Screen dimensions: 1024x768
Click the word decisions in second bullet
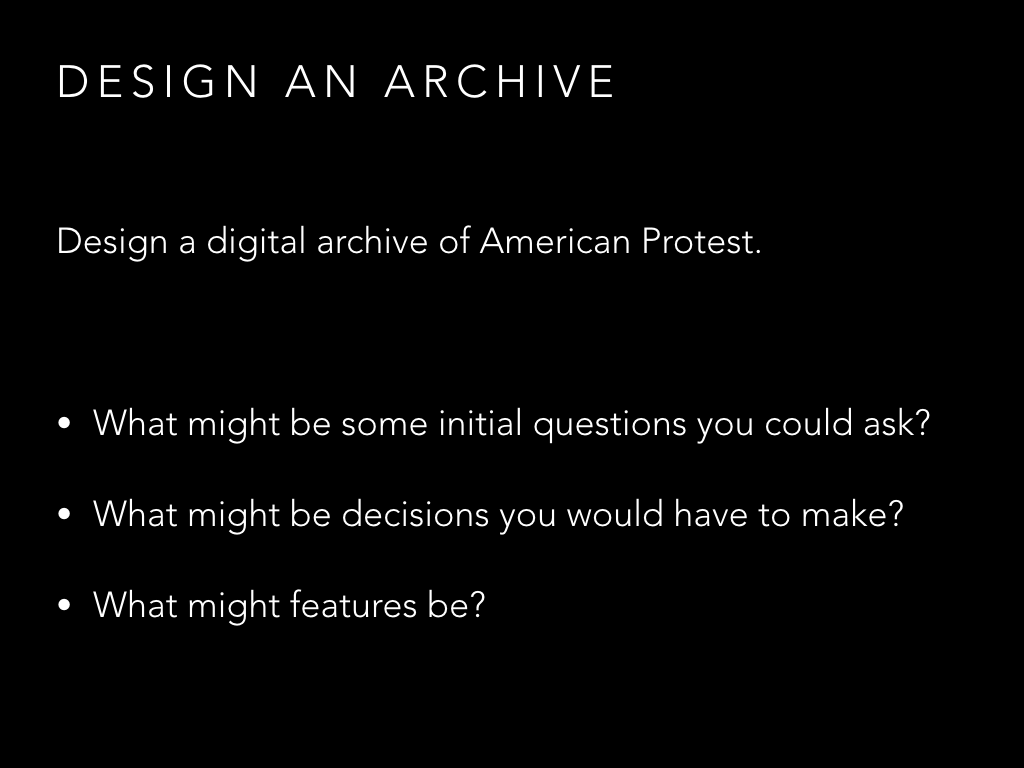click(415, 515)
